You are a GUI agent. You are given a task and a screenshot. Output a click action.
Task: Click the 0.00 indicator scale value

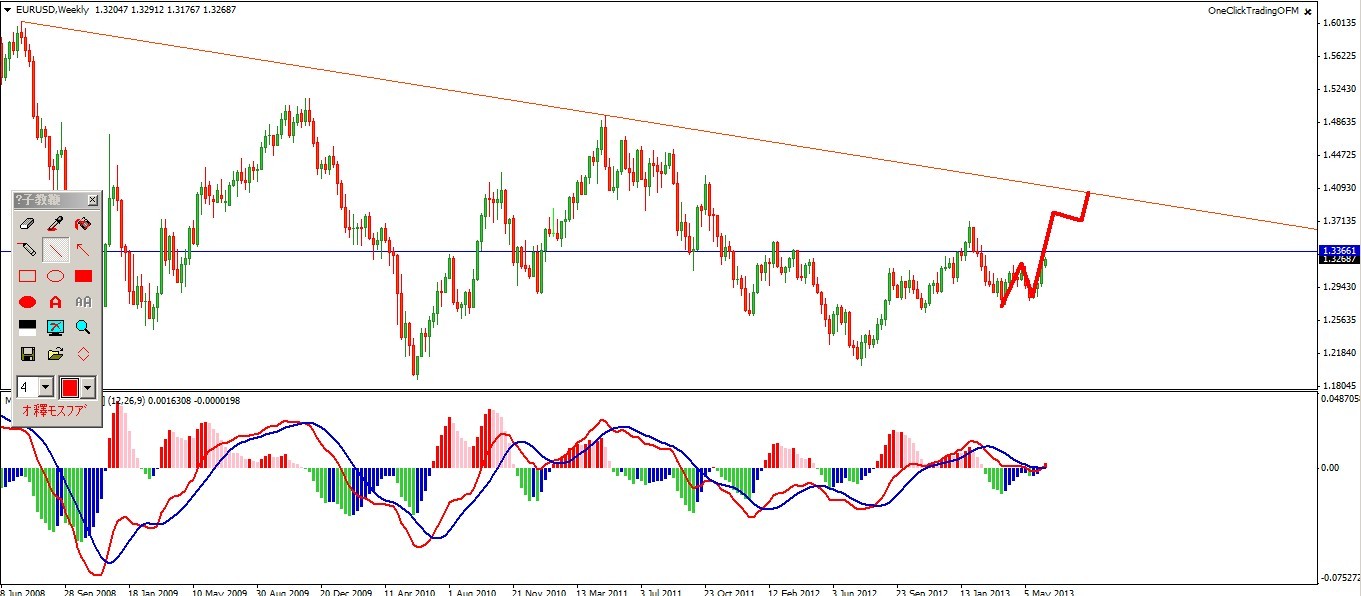tap(1332, 467)
